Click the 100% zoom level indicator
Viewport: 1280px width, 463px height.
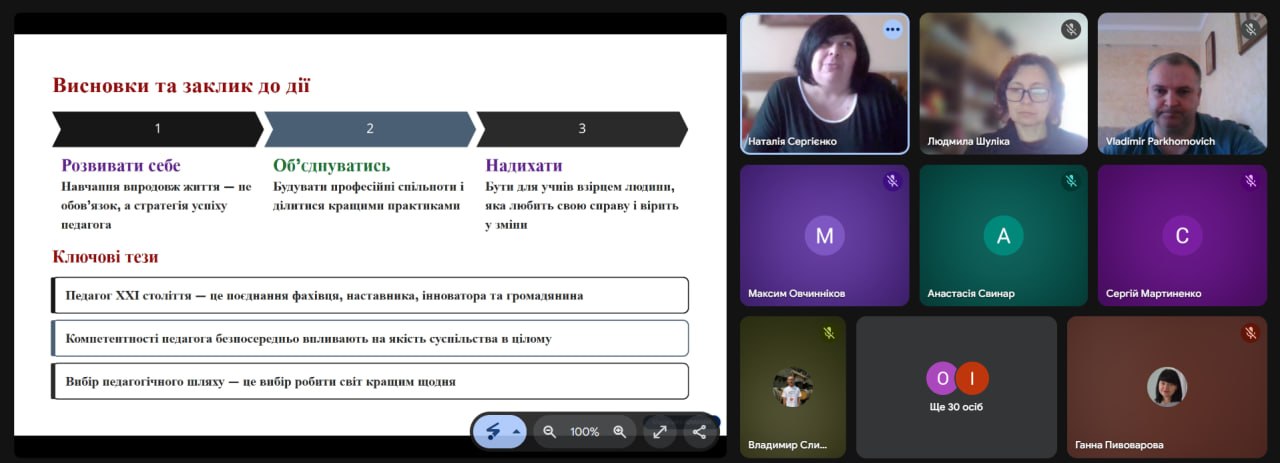[584, 432]
